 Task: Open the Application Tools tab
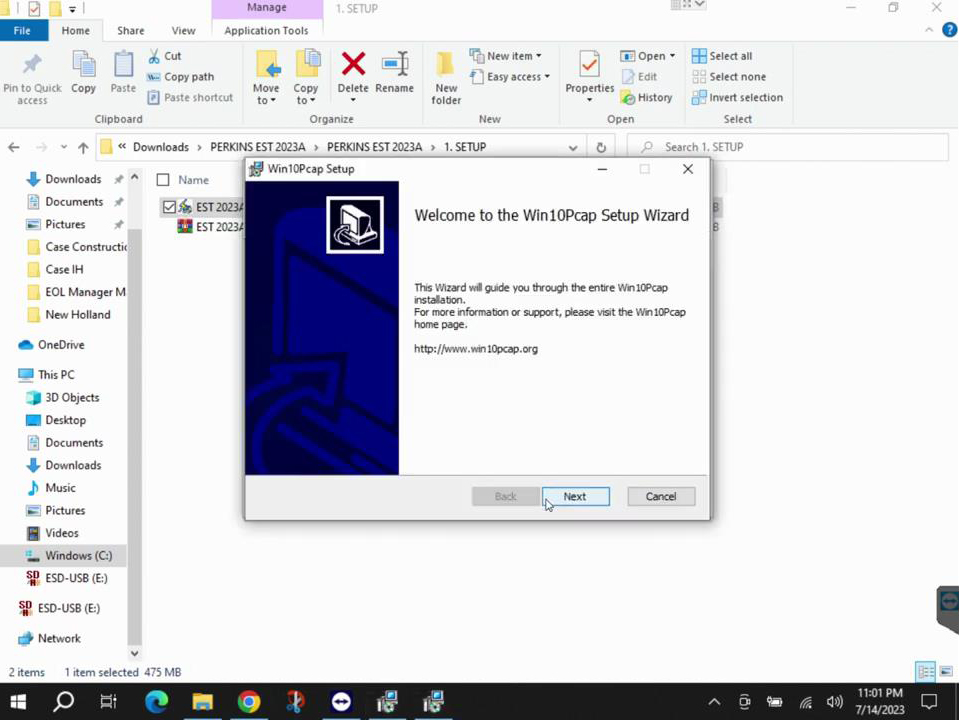click(267, 31)
